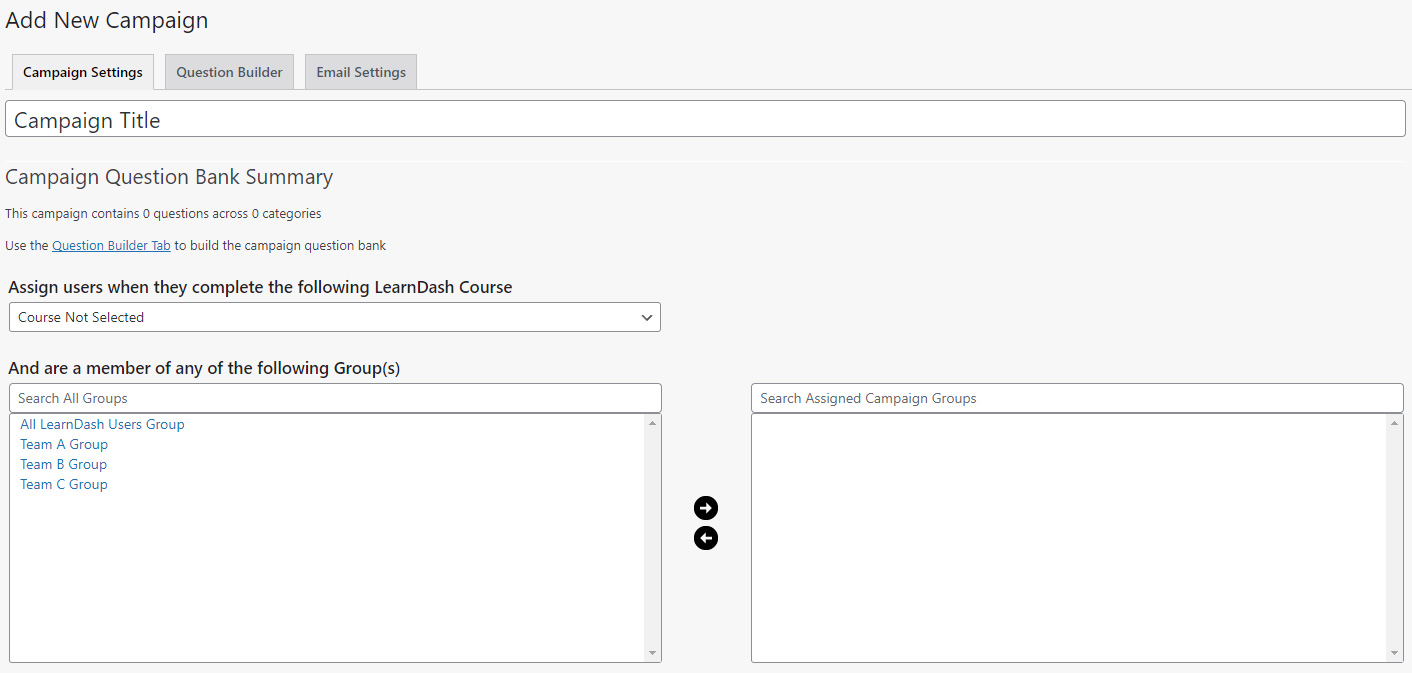The image size is (1412, 673).
Task: Click all-groups list scrollbar up arrow
Action: click(x=653, y=423)
